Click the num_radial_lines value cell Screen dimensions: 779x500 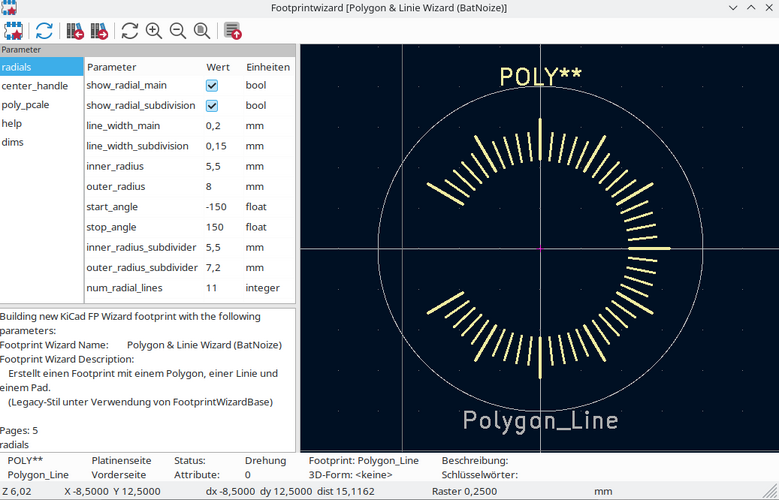click(x=220, y=288)
